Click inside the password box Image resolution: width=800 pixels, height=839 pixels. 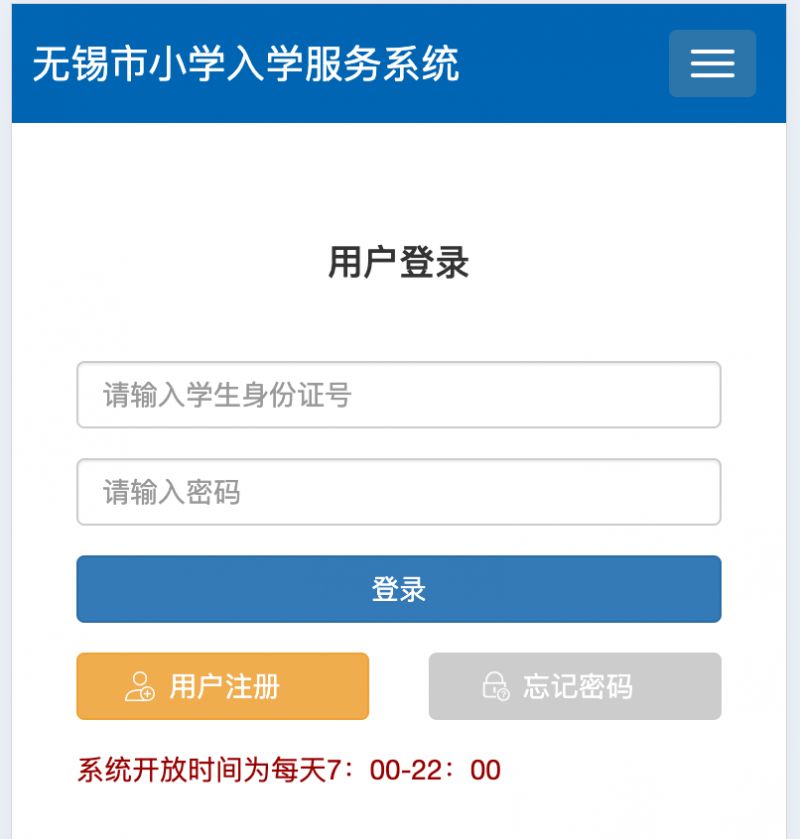pos(399,492)
